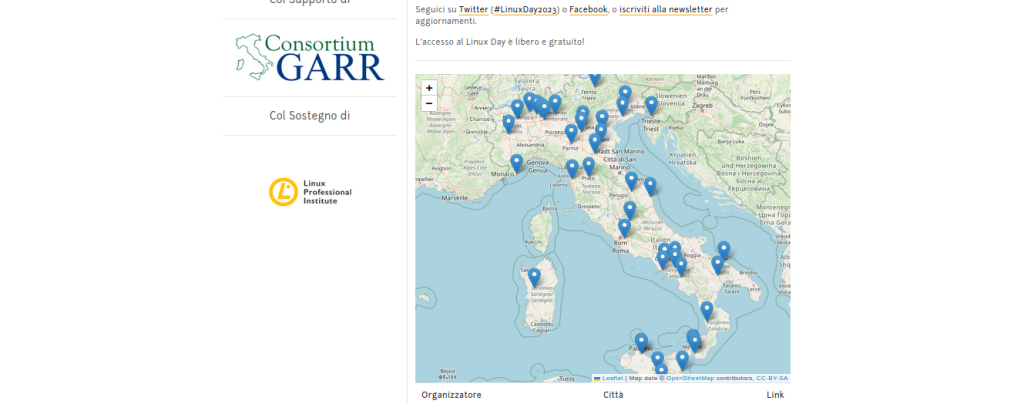Open the Linux Professional Institute logo
This screenshot has height=404, width=1024.
click(x=310, y=192)
